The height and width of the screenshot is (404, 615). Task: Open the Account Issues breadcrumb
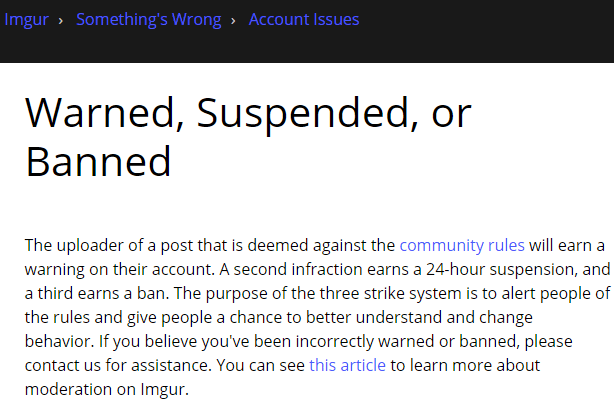304,20
